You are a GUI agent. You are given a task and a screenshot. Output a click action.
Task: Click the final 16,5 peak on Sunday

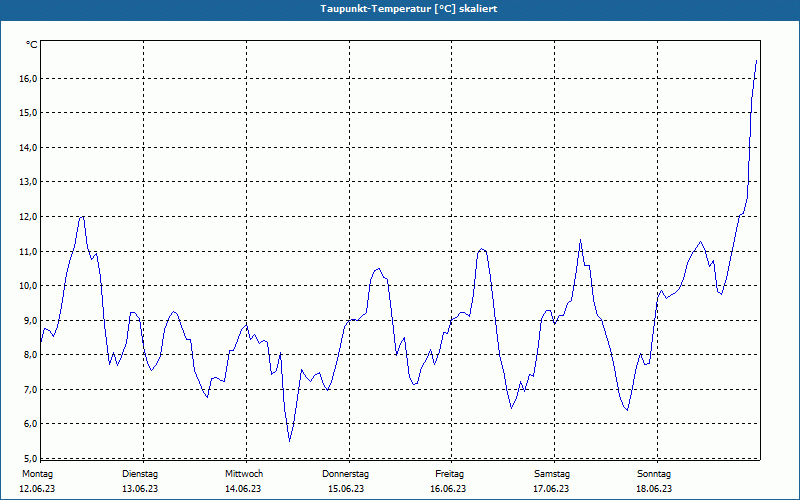[756, 61]
